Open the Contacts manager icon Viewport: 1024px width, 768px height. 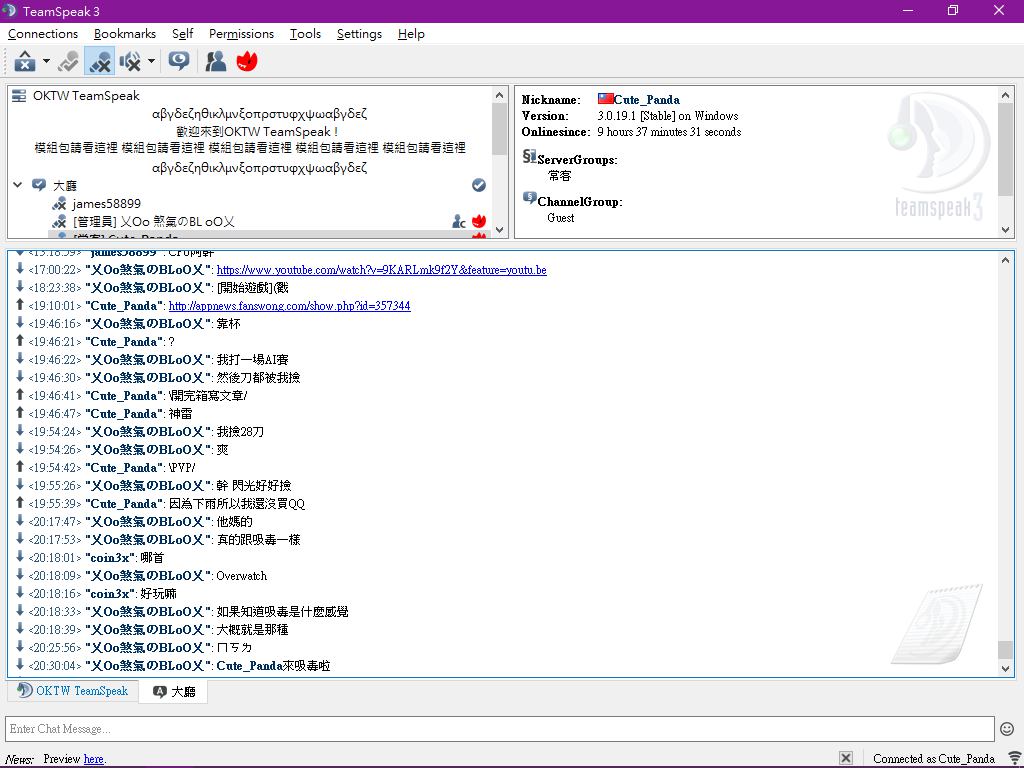(x=216, y=61)
